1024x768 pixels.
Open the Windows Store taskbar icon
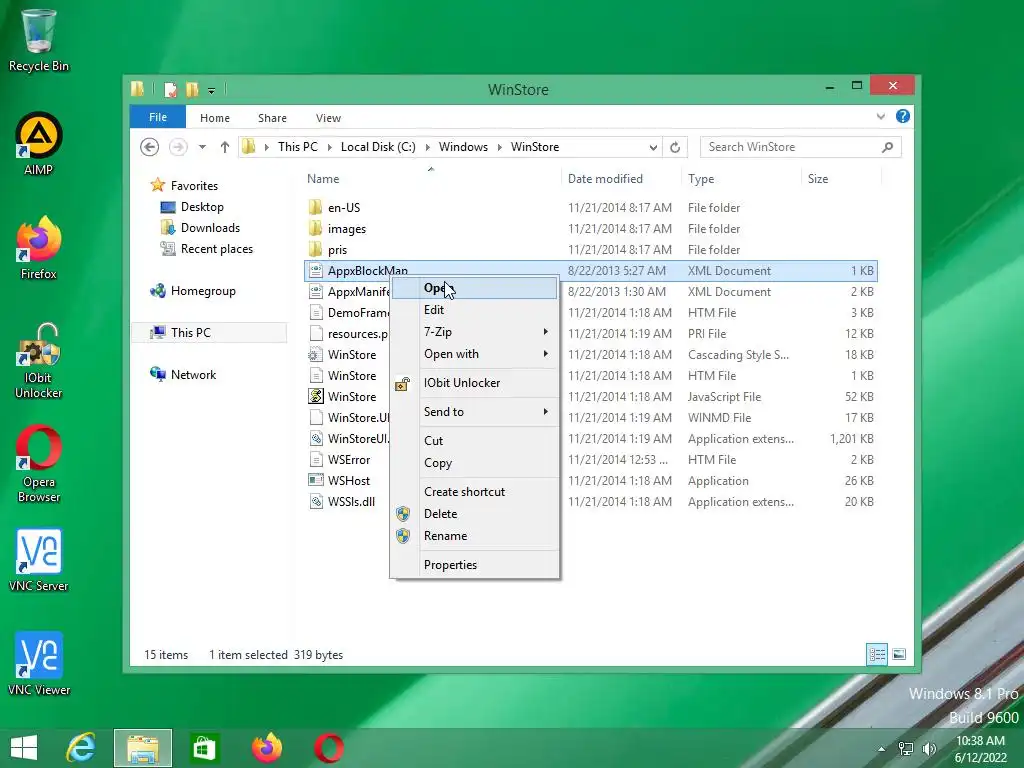click(x=204, y=748)
